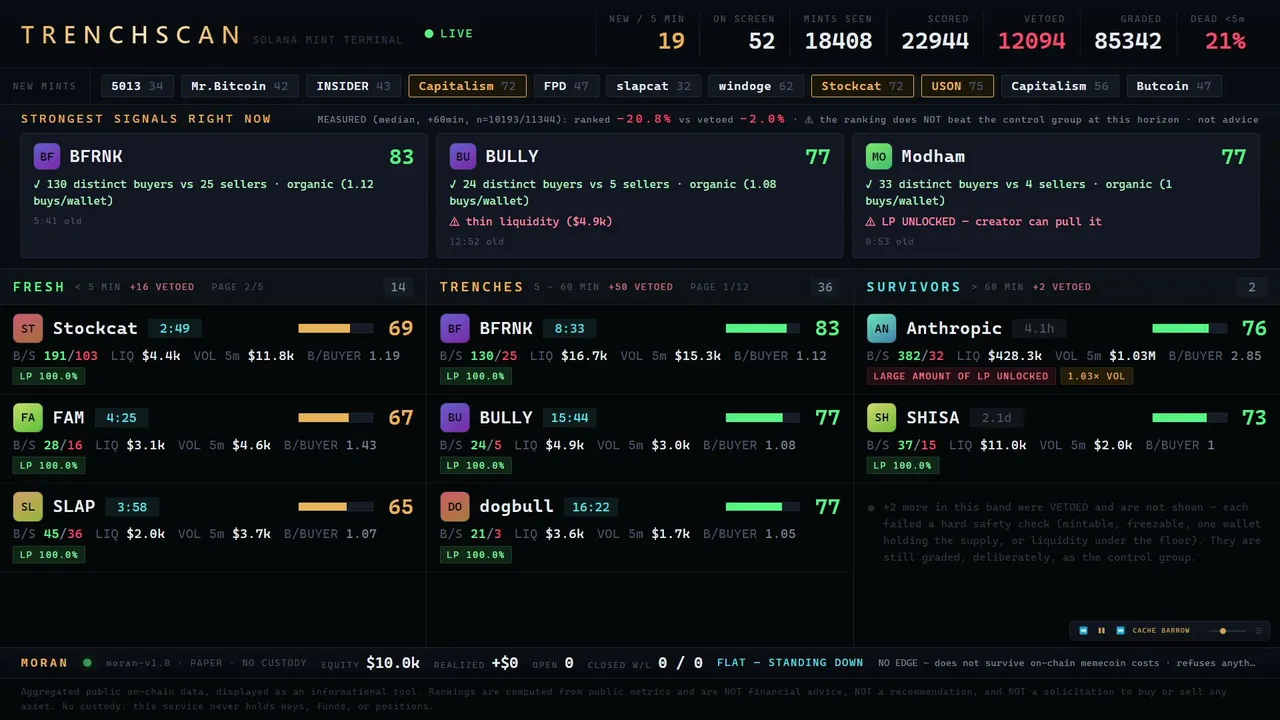This screenshot has height=720, width=1280.
Task: Click the AN avatar of Anthropic row
Action: pyautogui.click(x=881, y=328)
